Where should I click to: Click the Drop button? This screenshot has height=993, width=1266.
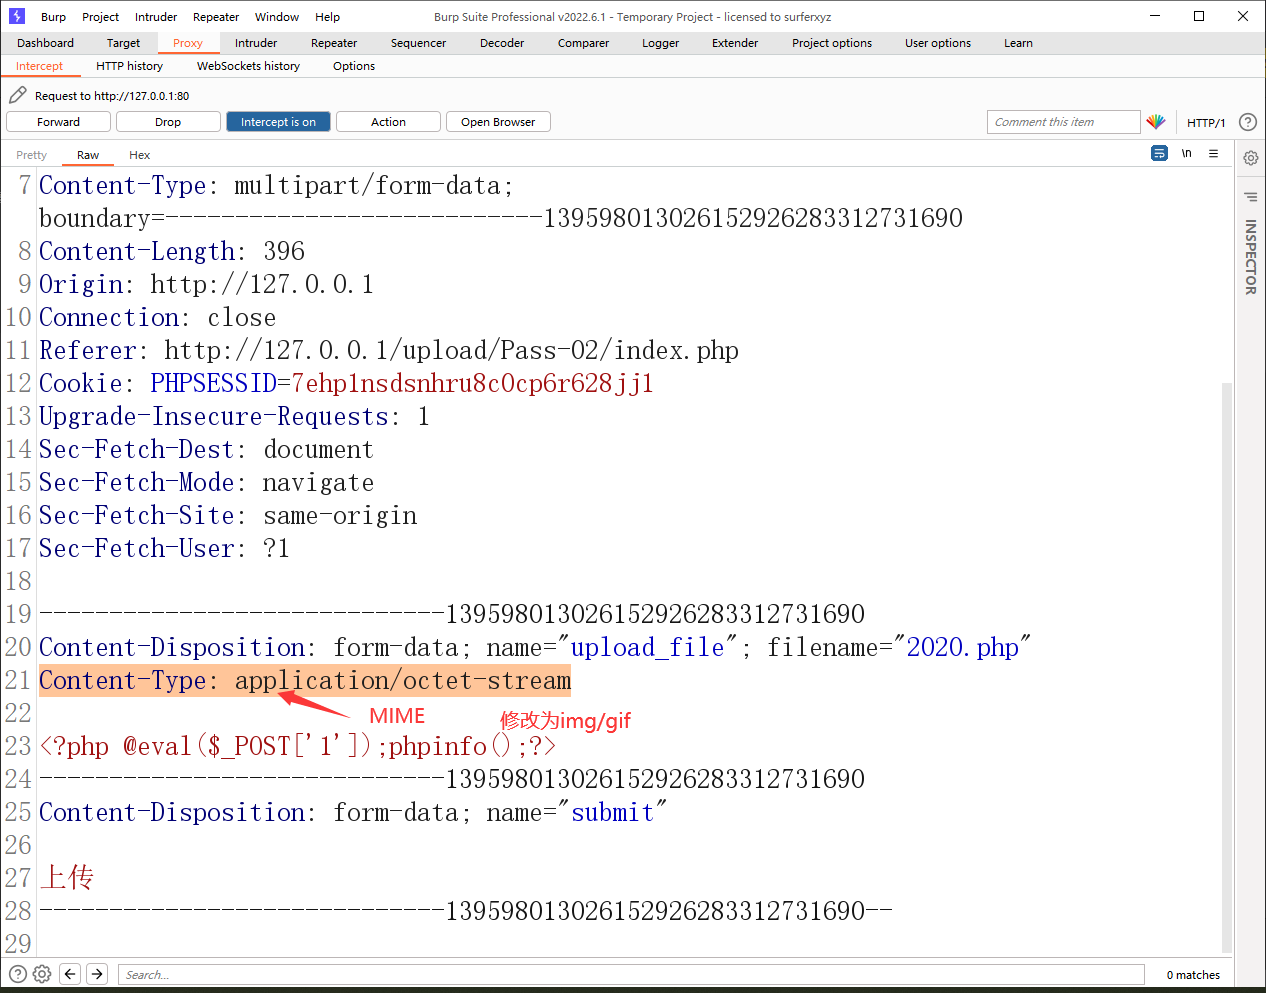point(168,122)
